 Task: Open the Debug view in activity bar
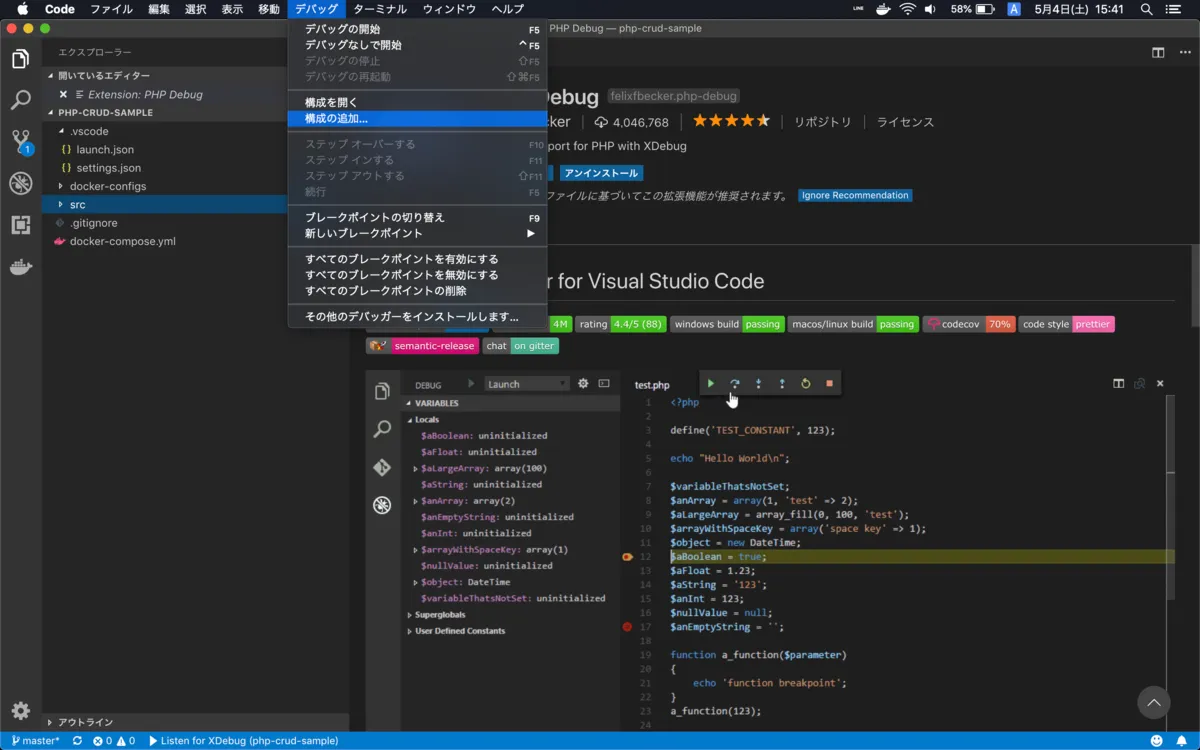pos(20,183)
